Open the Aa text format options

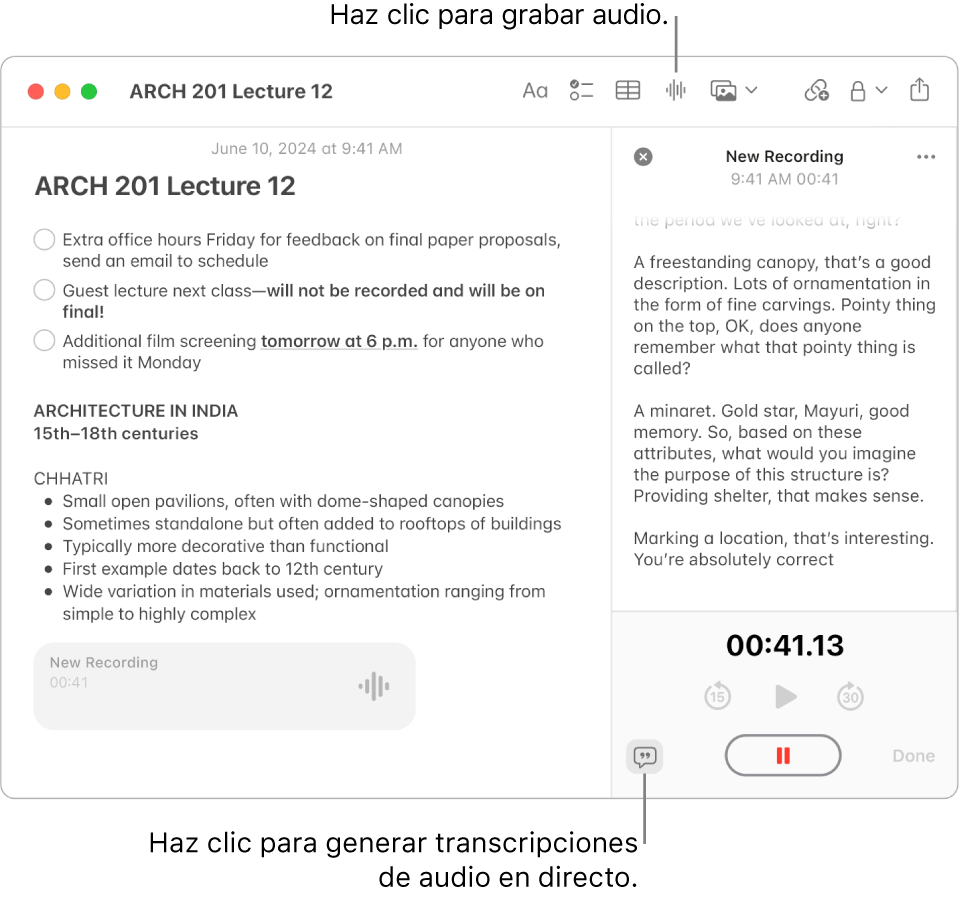click(534, 91)
